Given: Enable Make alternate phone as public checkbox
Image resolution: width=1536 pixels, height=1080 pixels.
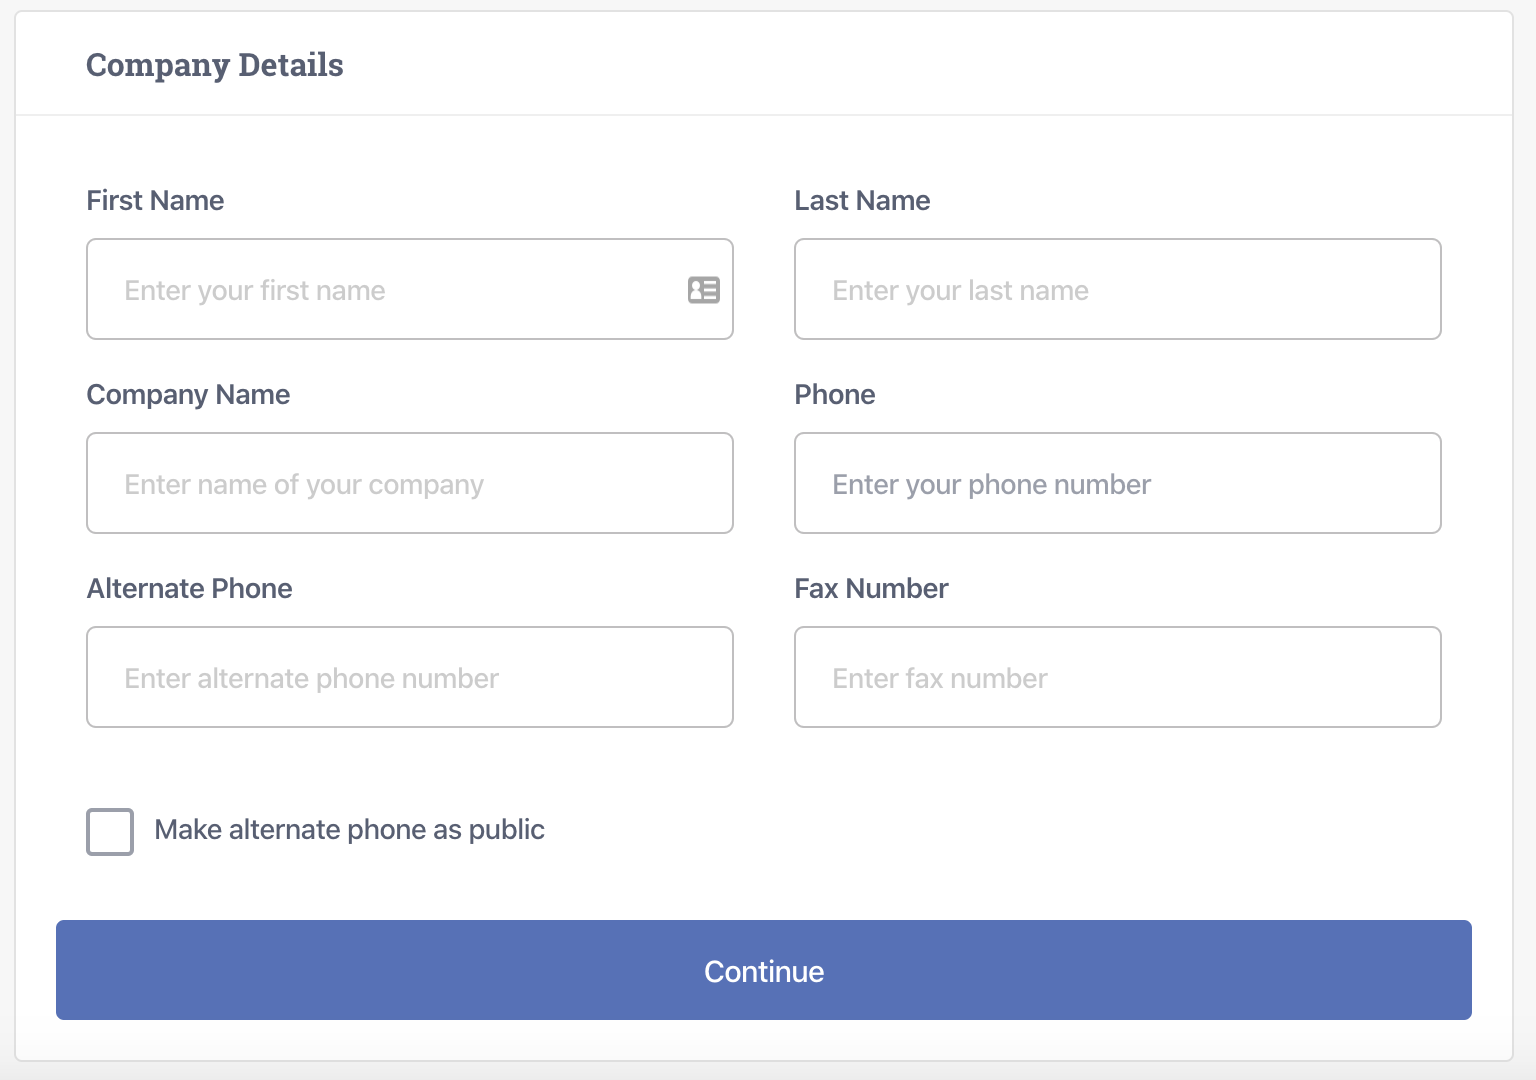Looking at the screenshot, I should (x=110, y=832).
